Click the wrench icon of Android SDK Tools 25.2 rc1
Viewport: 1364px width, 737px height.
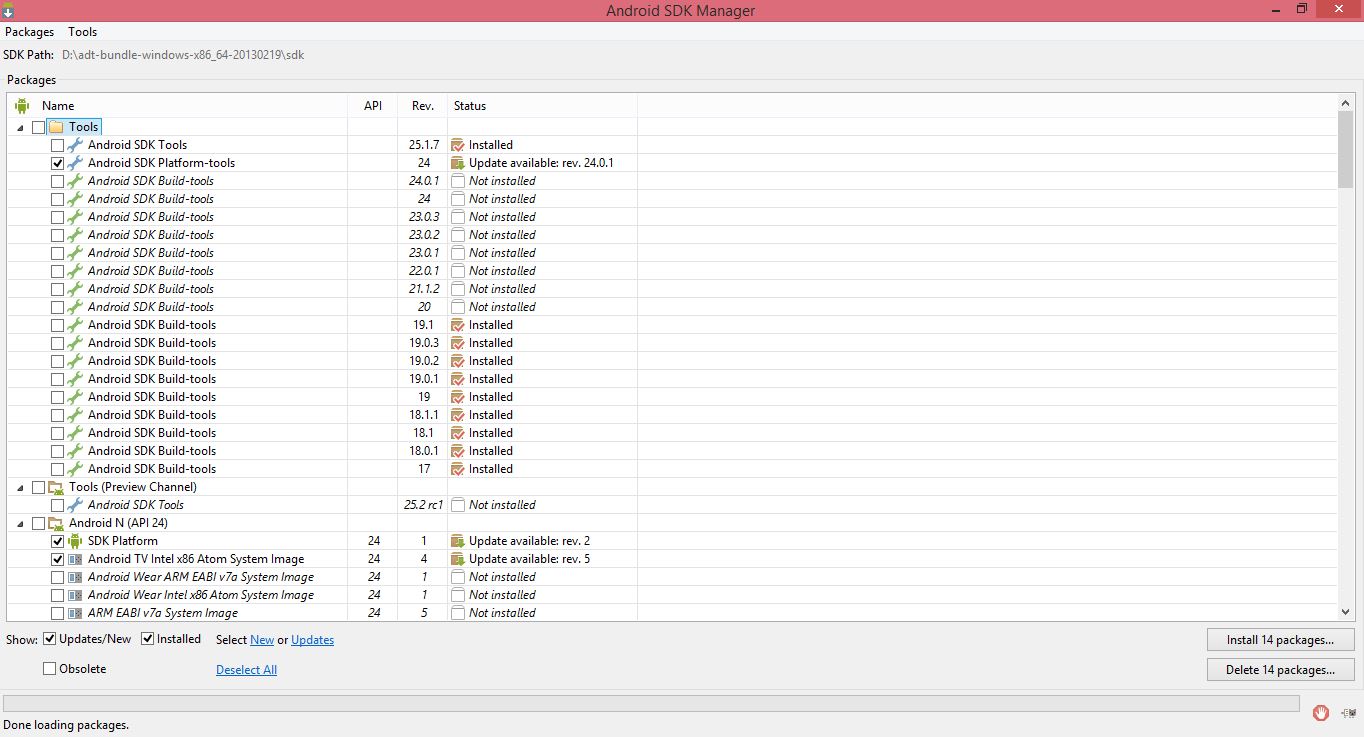(x=75, y=505)
